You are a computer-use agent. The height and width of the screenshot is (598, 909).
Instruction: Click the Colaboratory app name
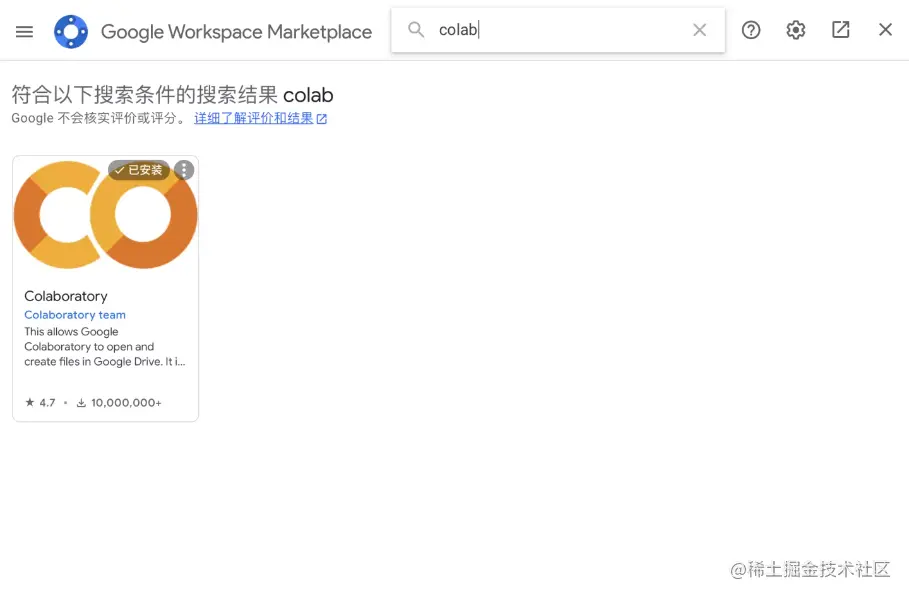point(66,296)
